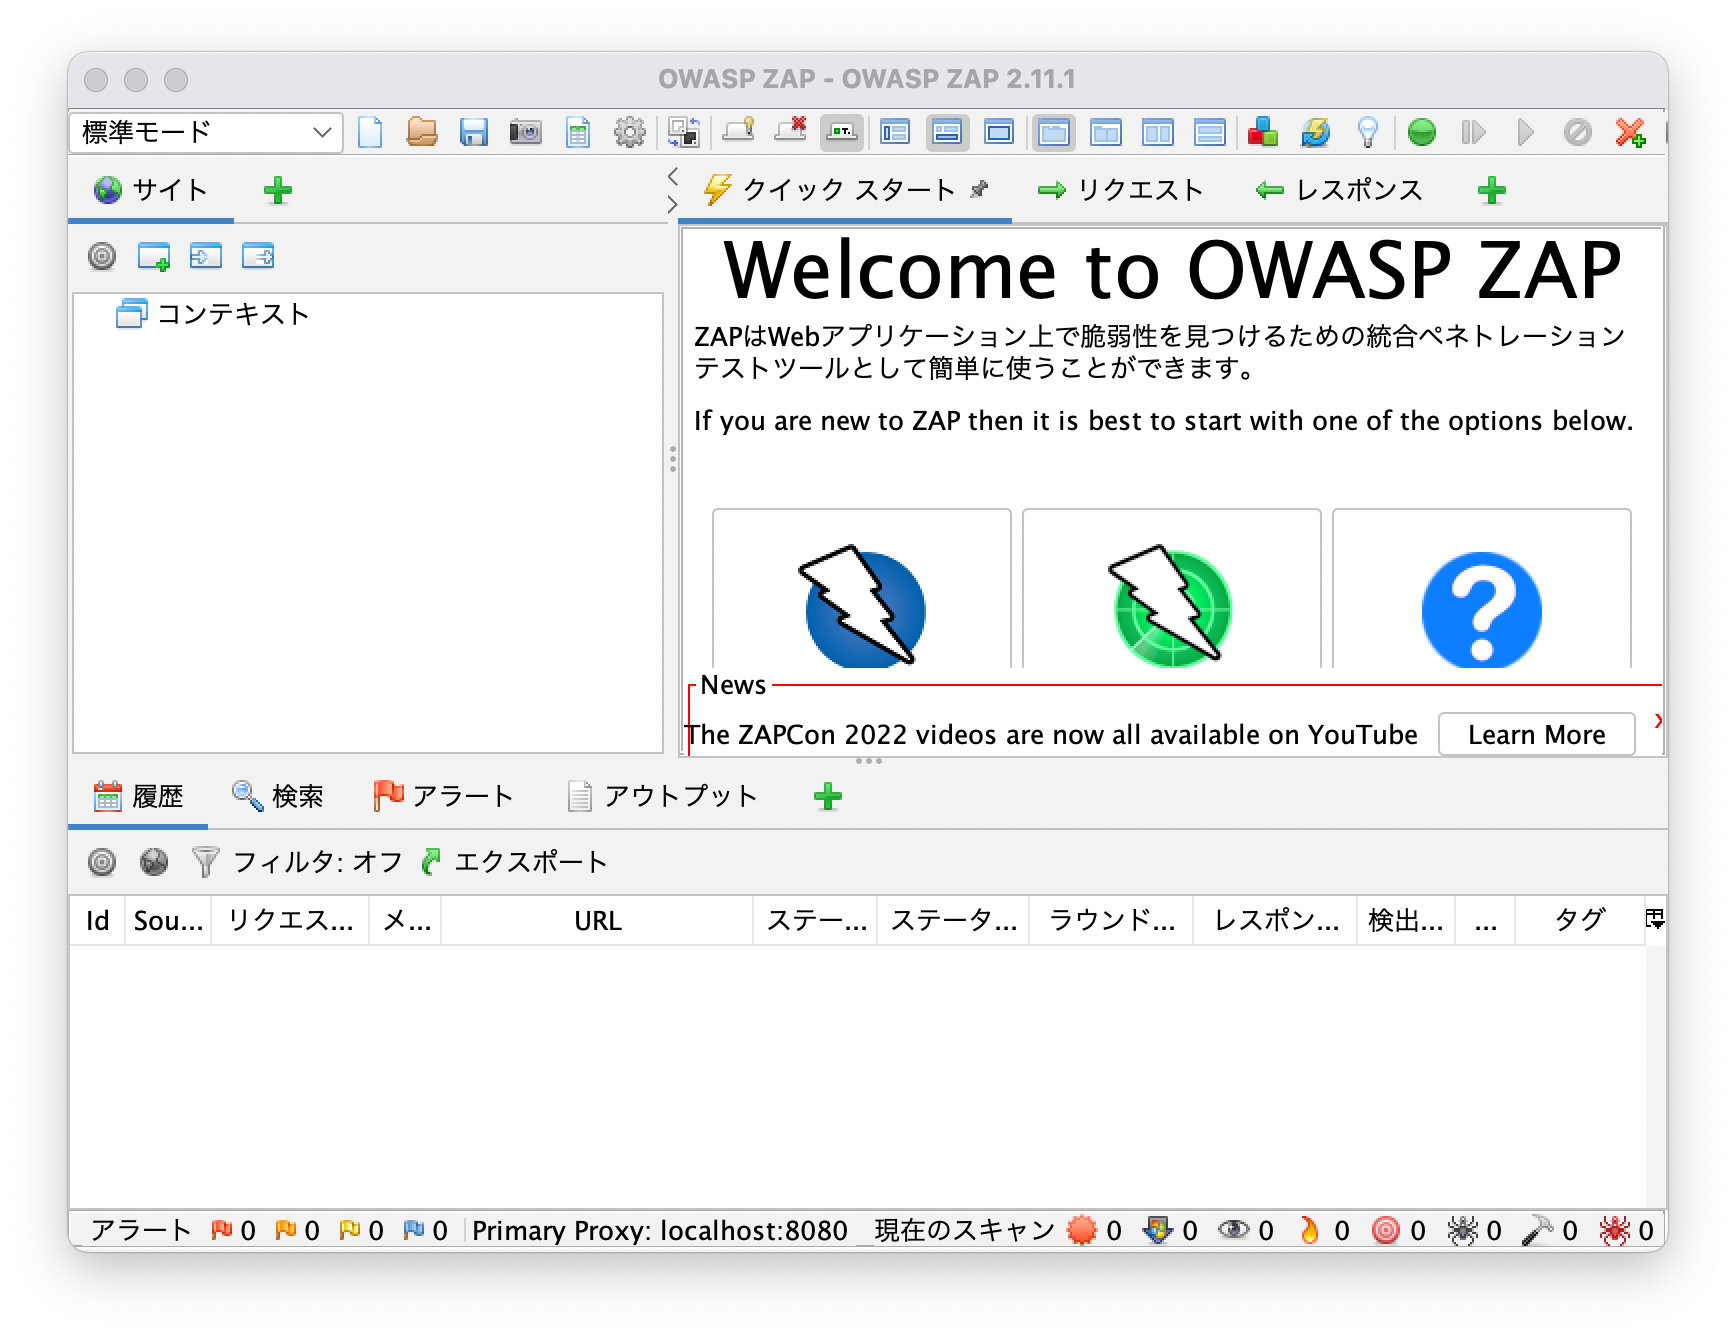Select the コンテキスト tree node
The height and width of the screenshot is (1336, 1736).
point(213,314)
